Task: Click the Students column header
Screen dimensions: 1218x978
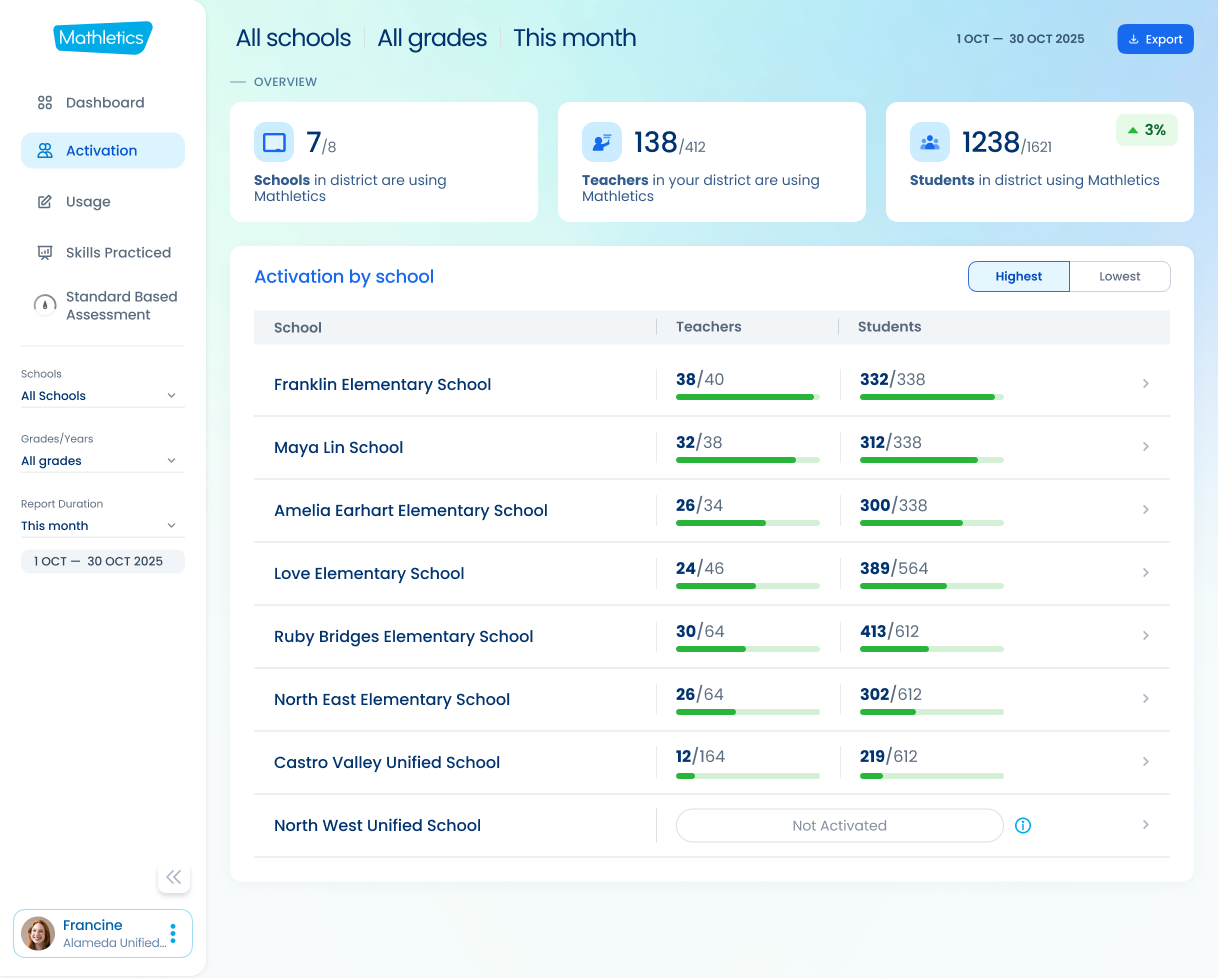Action: click(890, 327)
